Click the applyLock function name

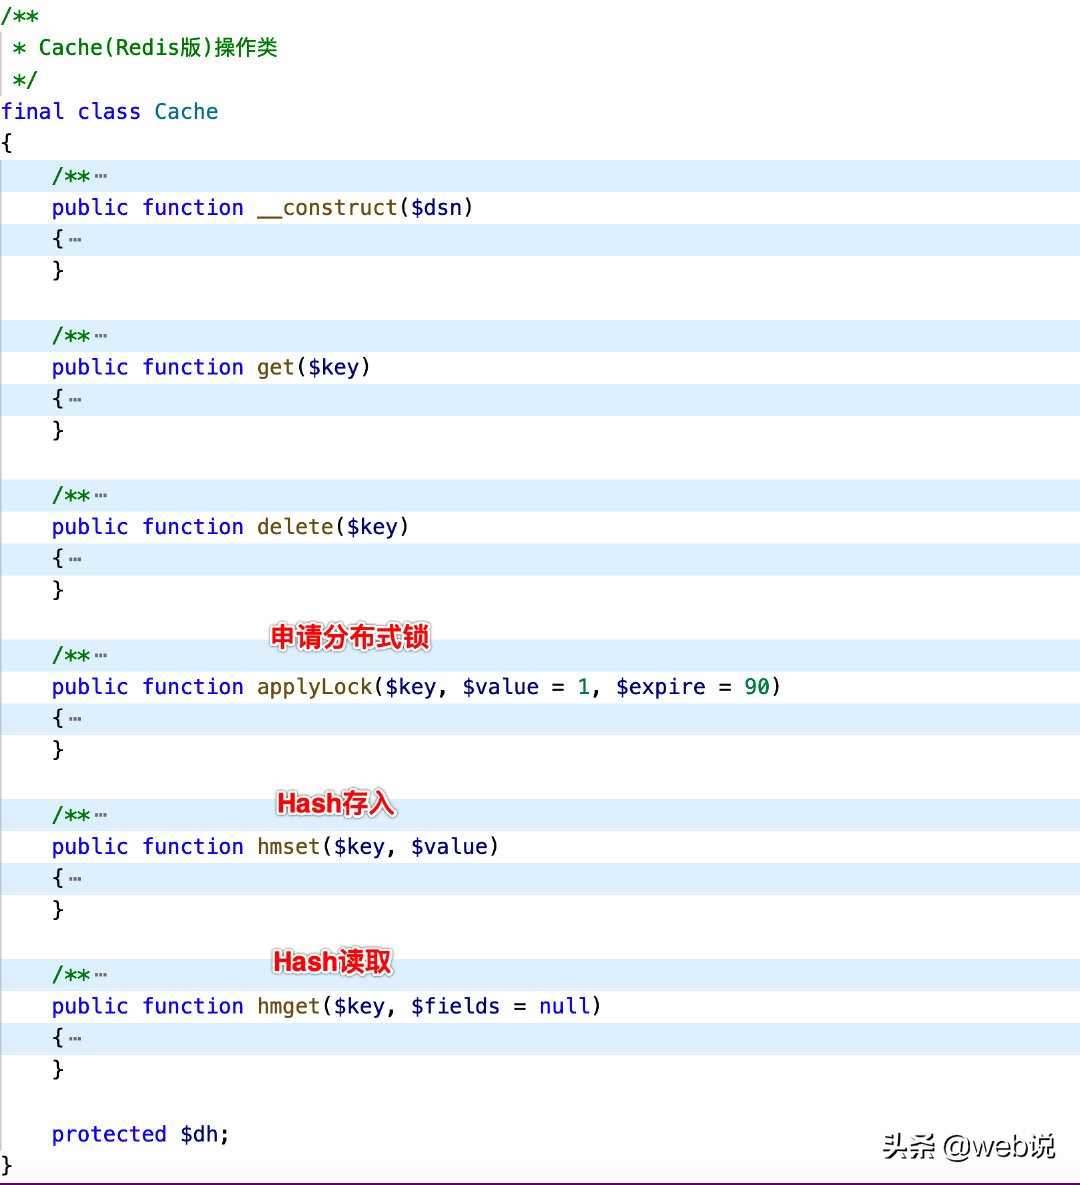coord(314,687)
